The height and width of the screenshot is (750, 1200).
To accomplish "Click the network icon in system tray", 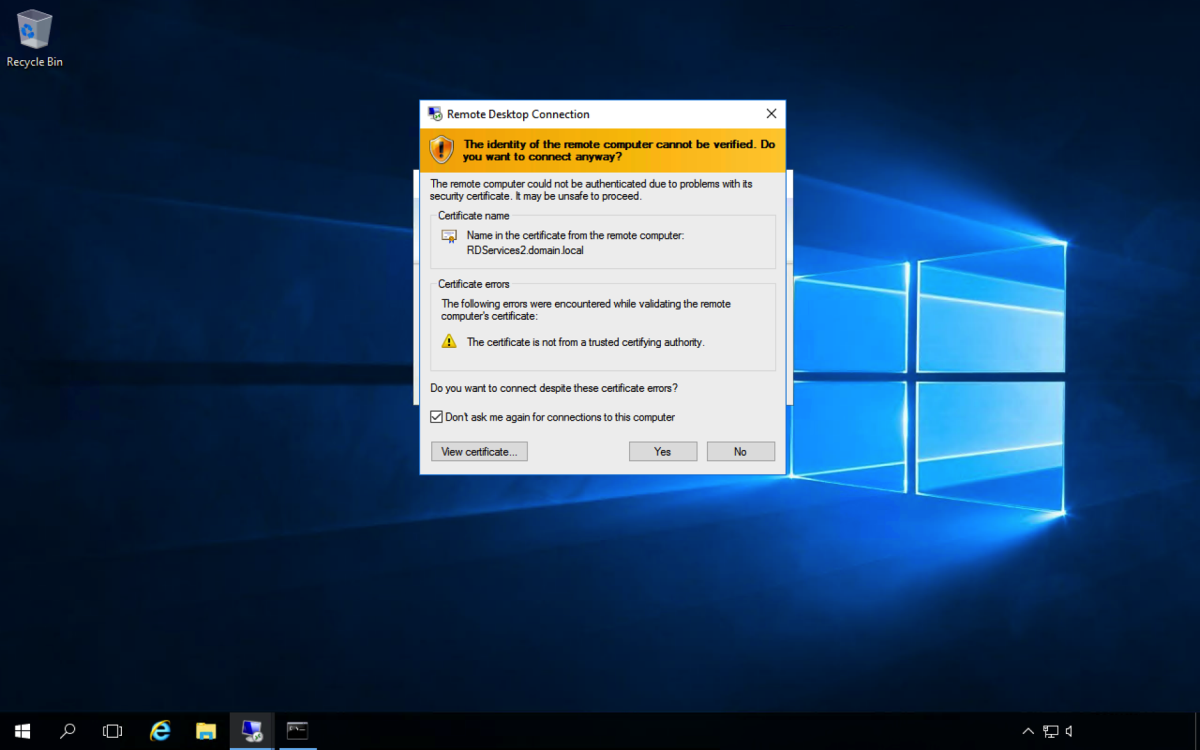I will point(1050,731).
